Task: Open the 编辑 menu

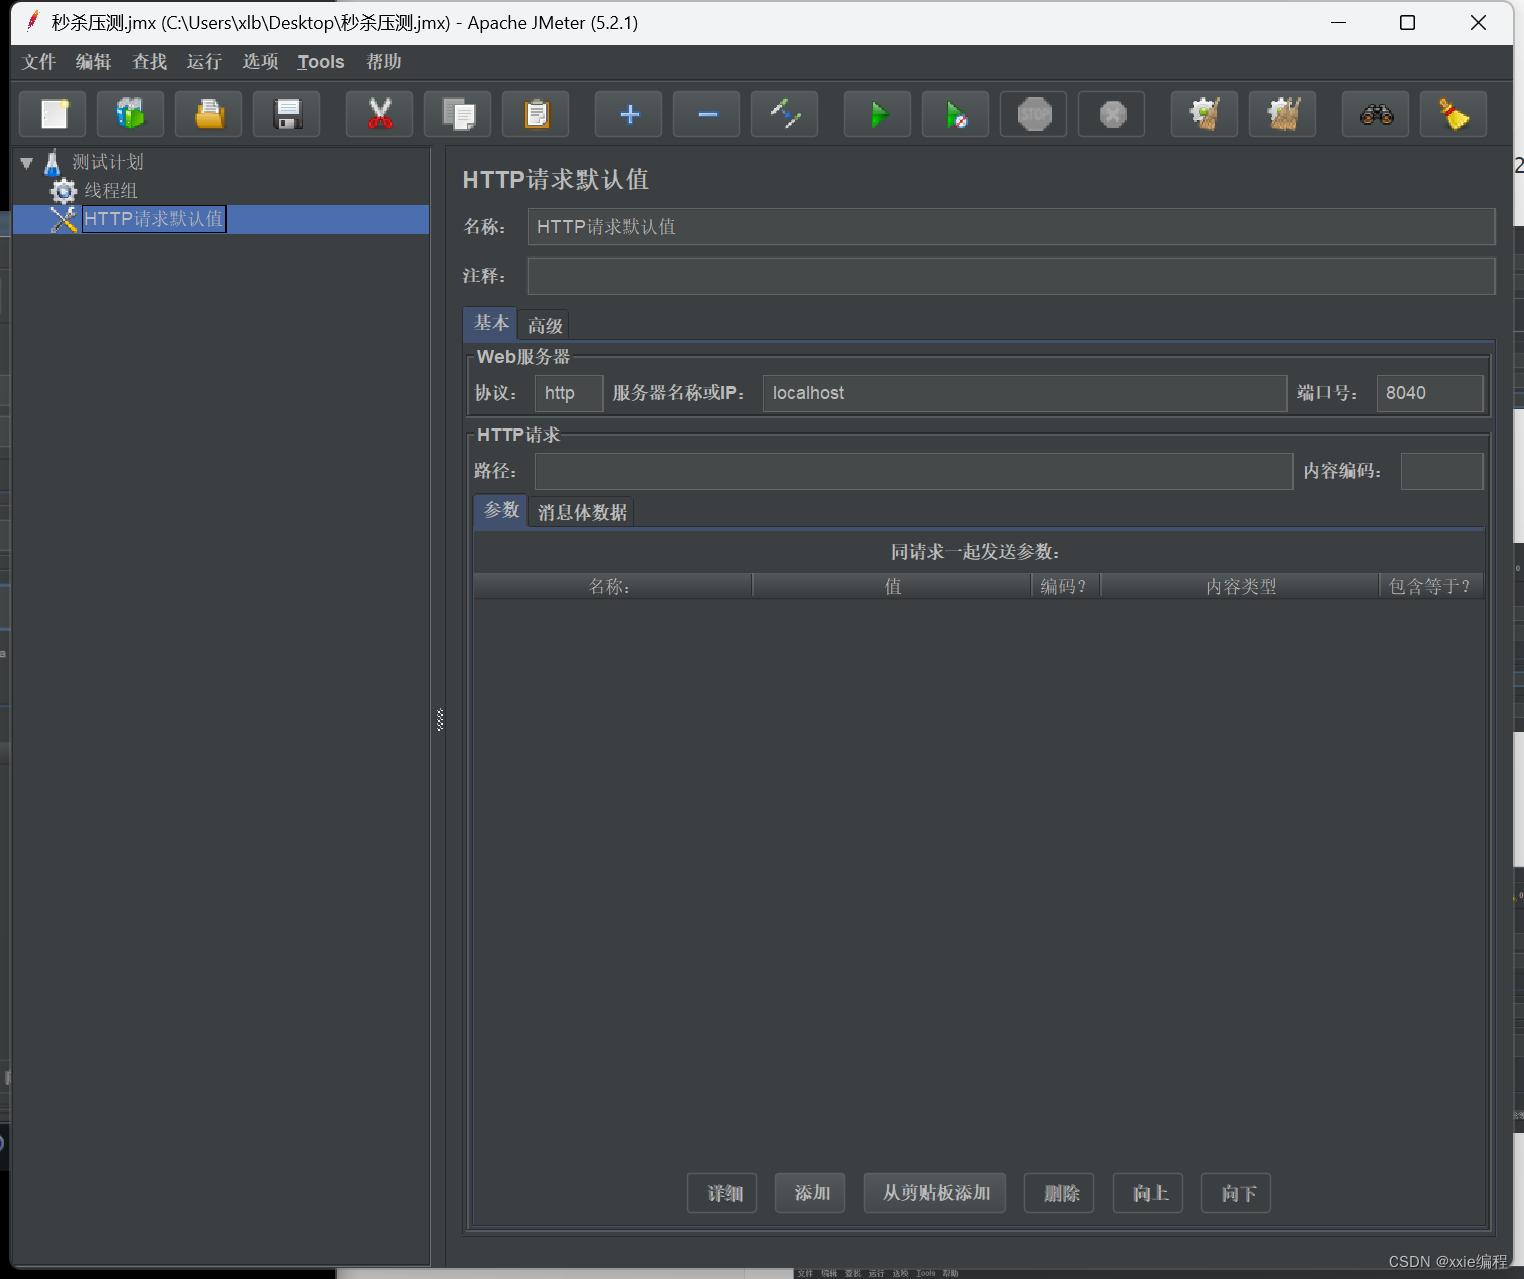Action: click(x=93, y=62)
